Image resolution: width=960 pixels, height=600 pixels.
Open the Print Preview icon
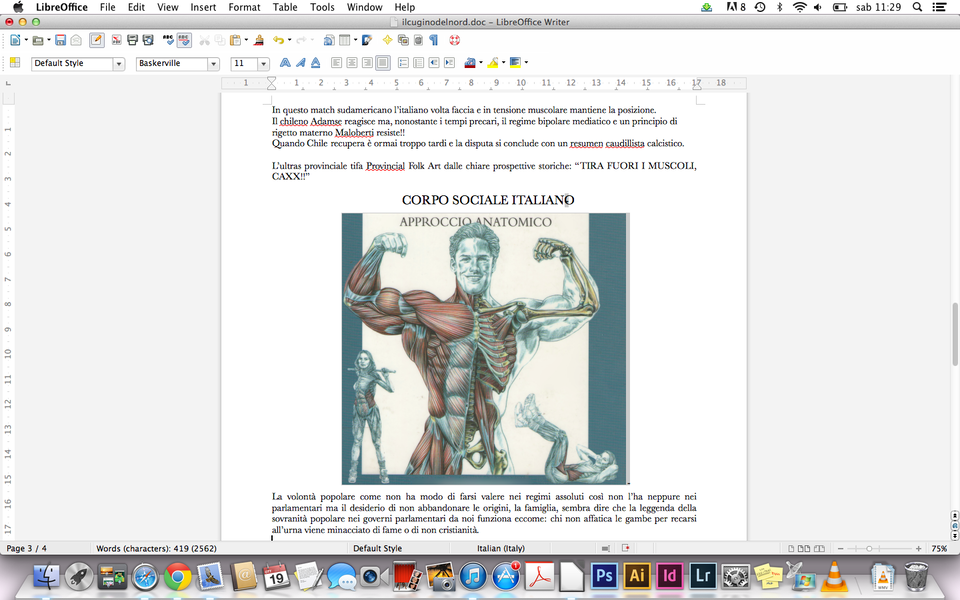pyautogui.click(x=148, y=40)
